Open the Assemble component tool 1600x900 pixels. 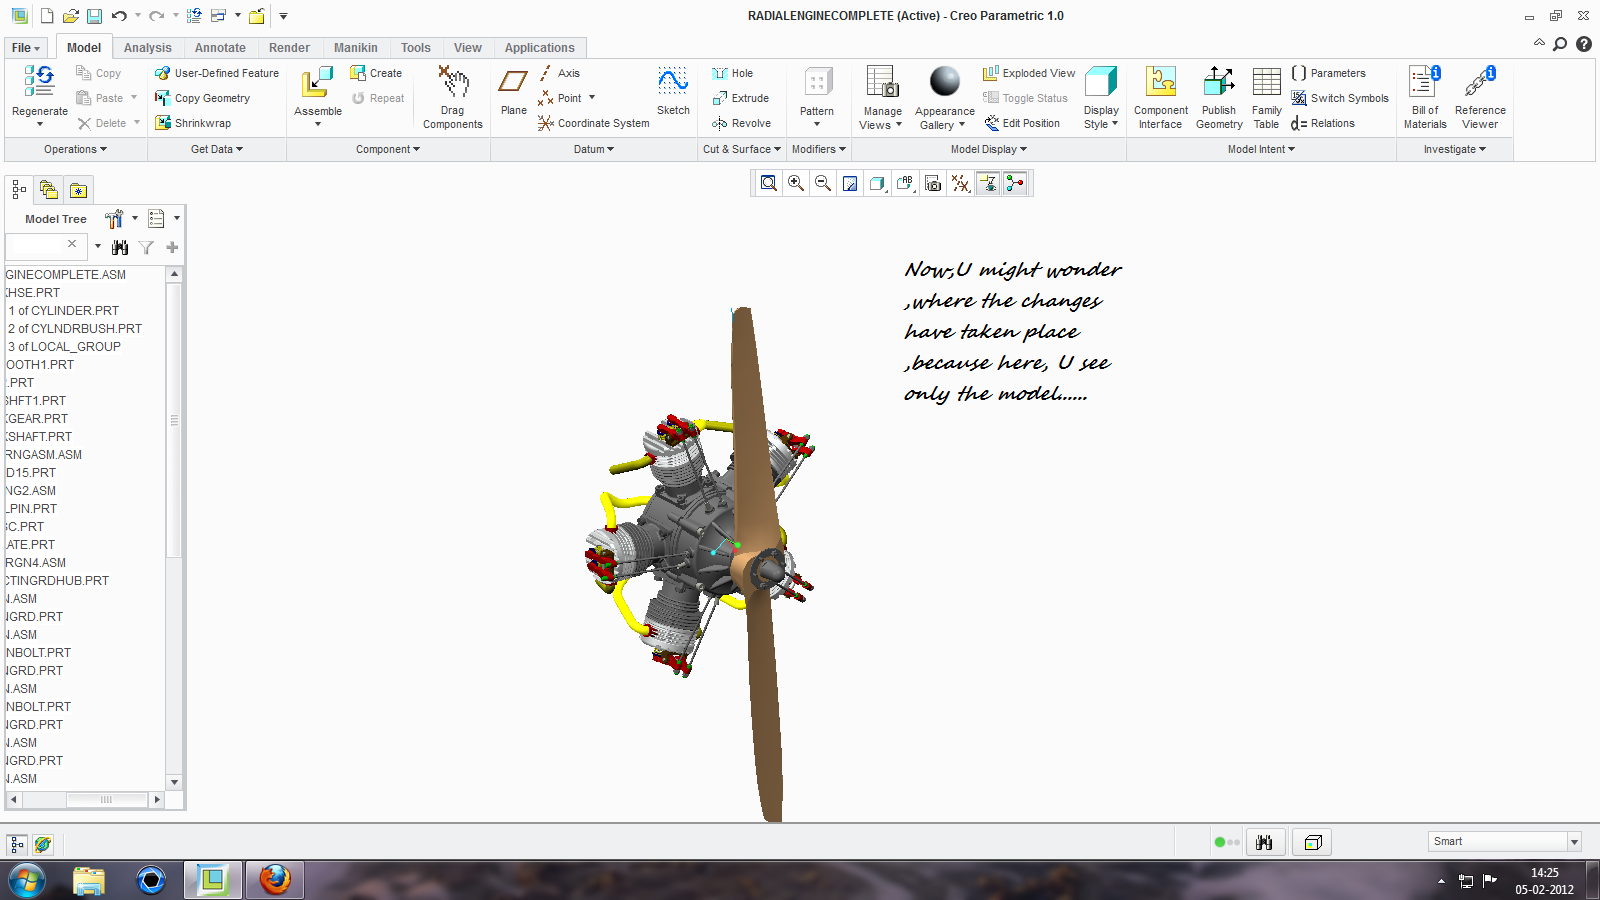pos(318,82)
